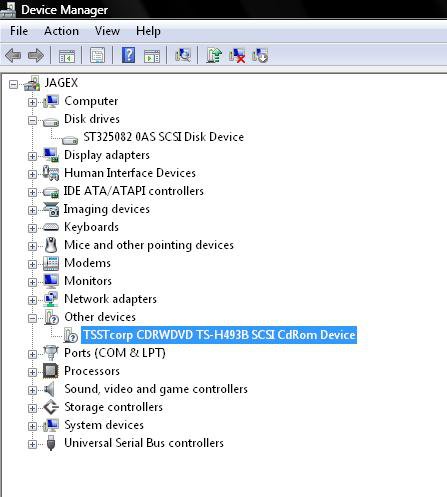Click Show/Hide Console Tree toolbar icon
This screenshot has height=497, width=447.
67,56
